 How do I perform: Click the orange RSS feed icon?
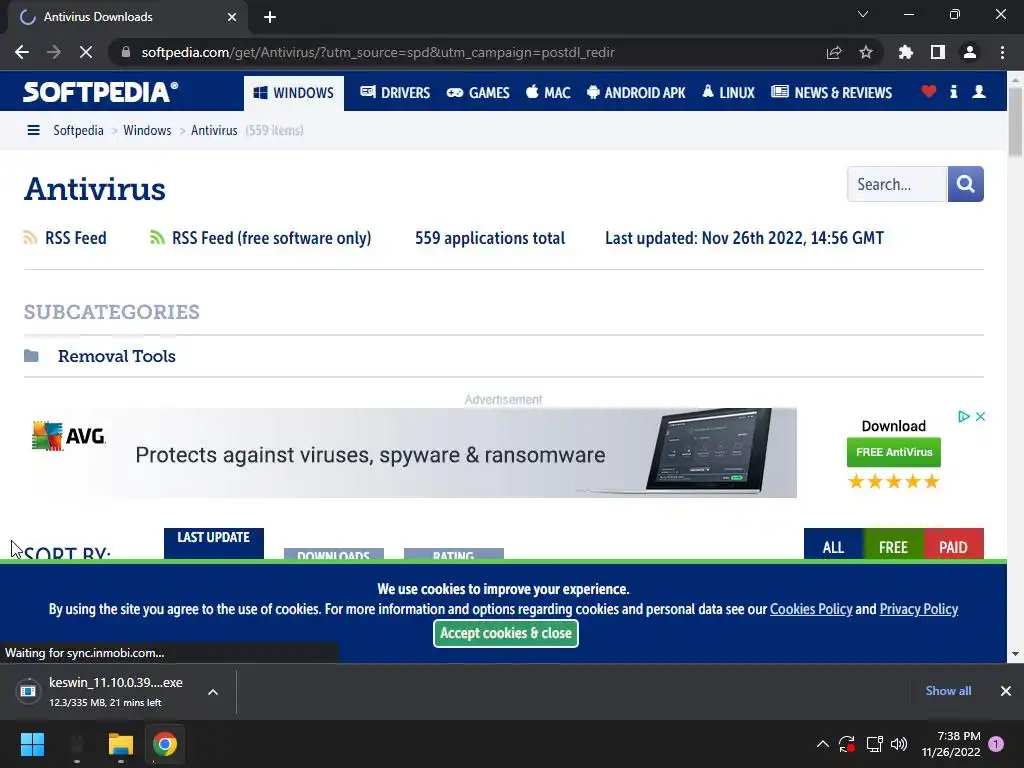tap(30, 238)
